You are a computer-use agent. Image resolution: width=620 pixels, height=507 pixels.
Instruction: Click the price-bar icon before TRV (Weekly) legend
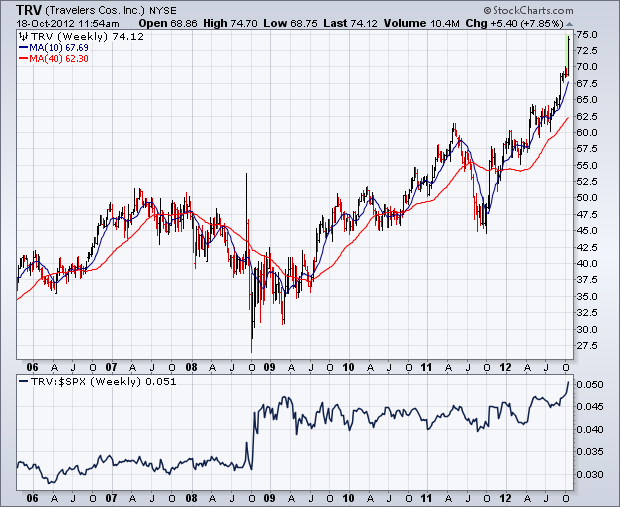pos(23,37)
